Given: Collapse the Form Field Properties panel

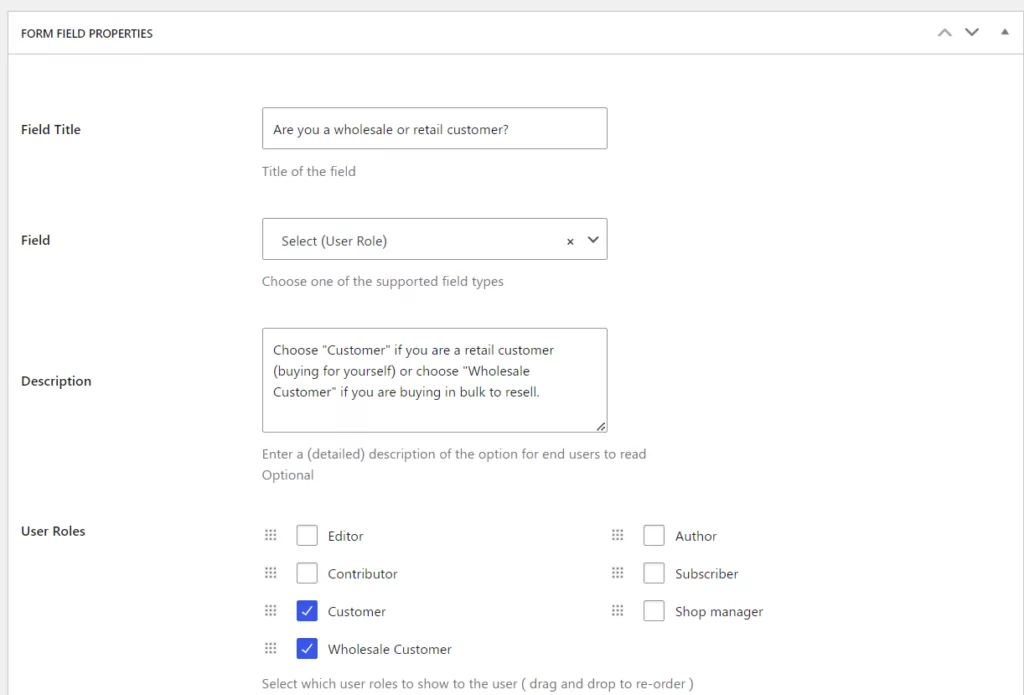Looking at the screenshot, I should tap(1004, 32).
